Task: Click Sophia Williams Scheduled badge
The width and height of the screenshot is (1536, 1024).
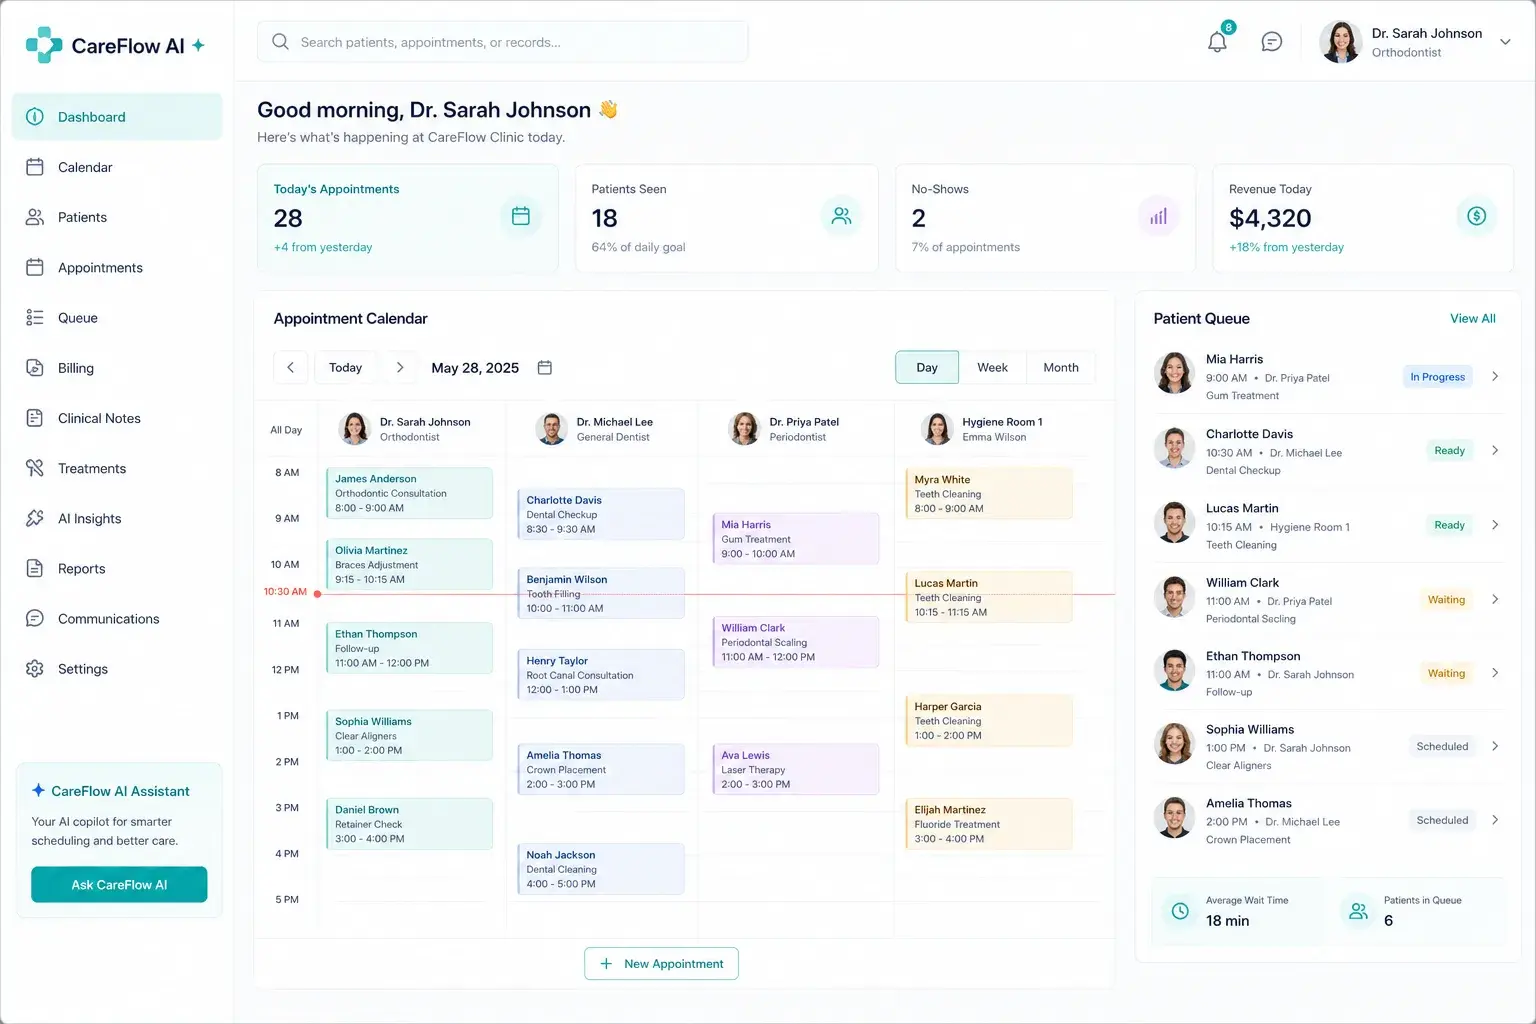Action: click(x=1442, y=746)
